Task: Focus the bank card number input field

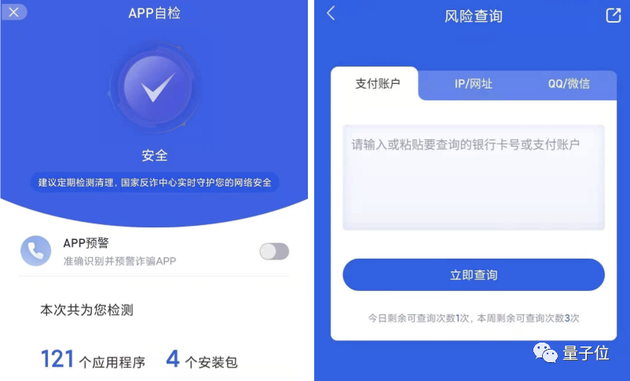Action: coord(473,177)
